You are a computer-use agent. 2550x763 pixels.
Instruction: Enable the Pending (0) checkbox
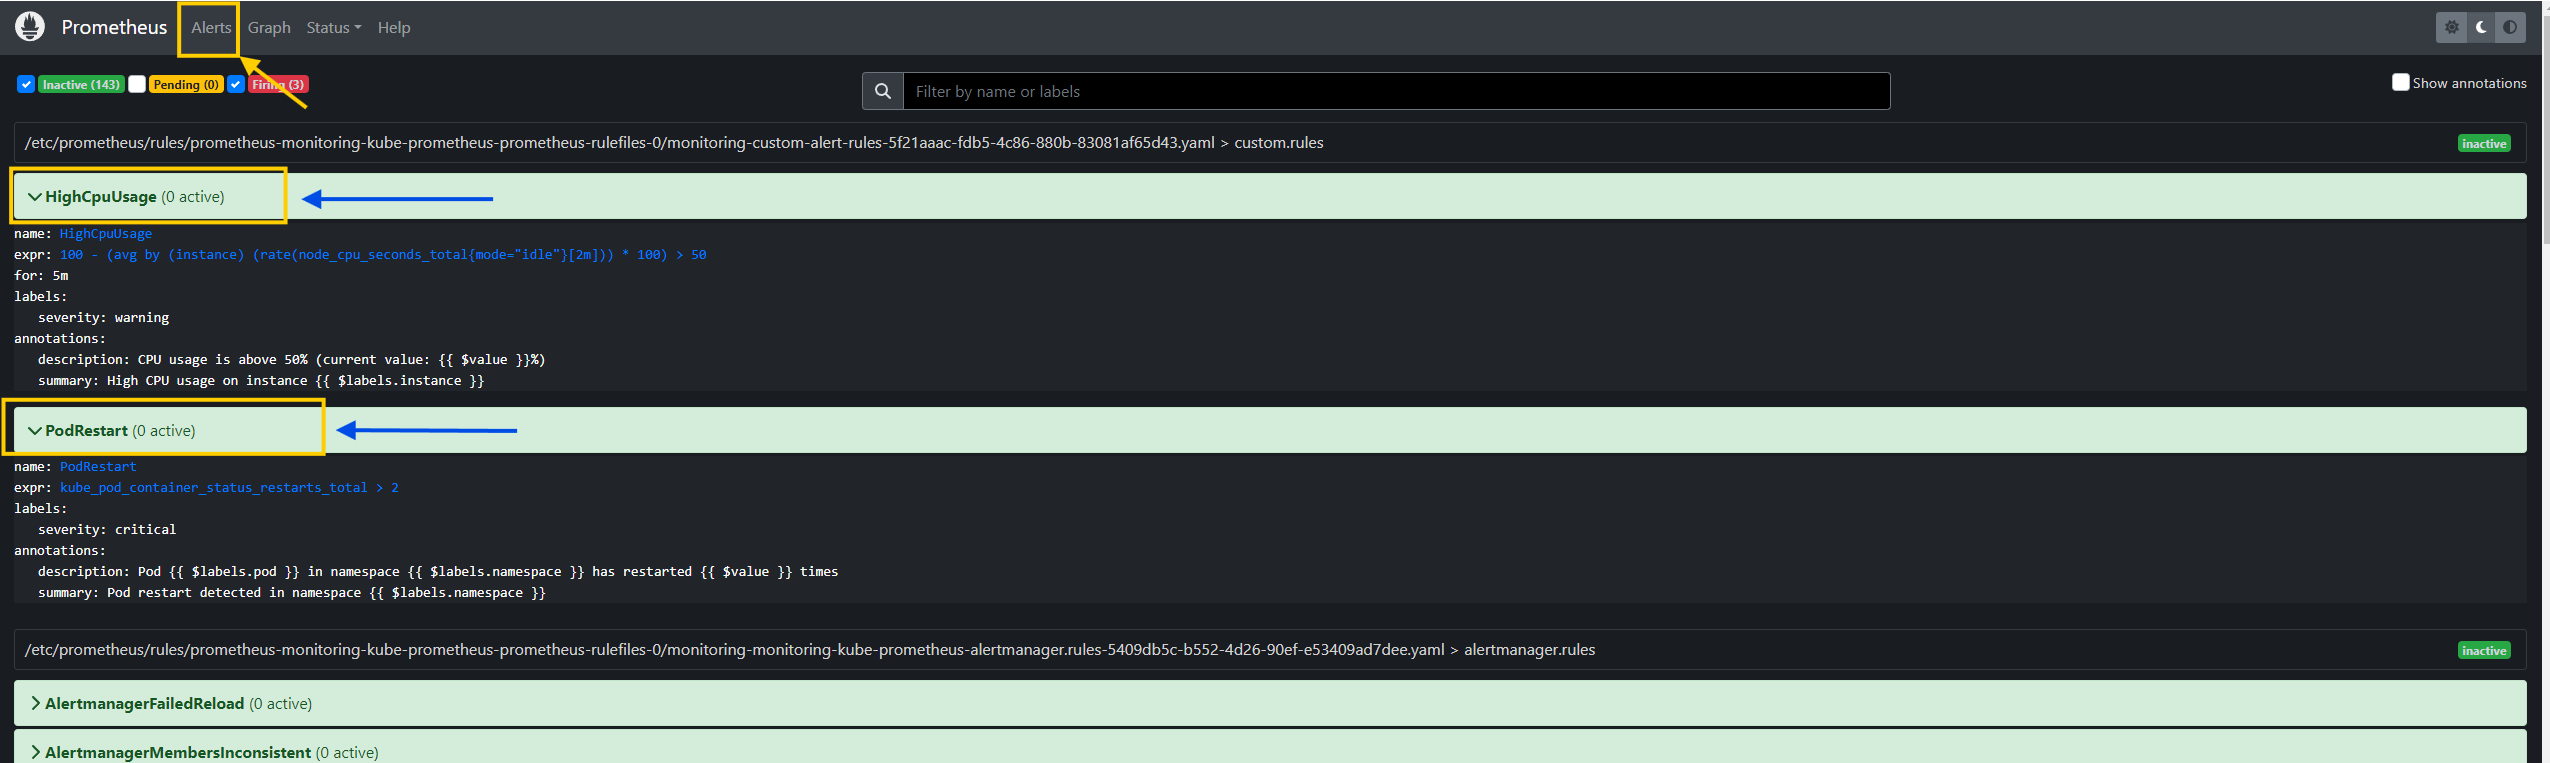(137, 84)
